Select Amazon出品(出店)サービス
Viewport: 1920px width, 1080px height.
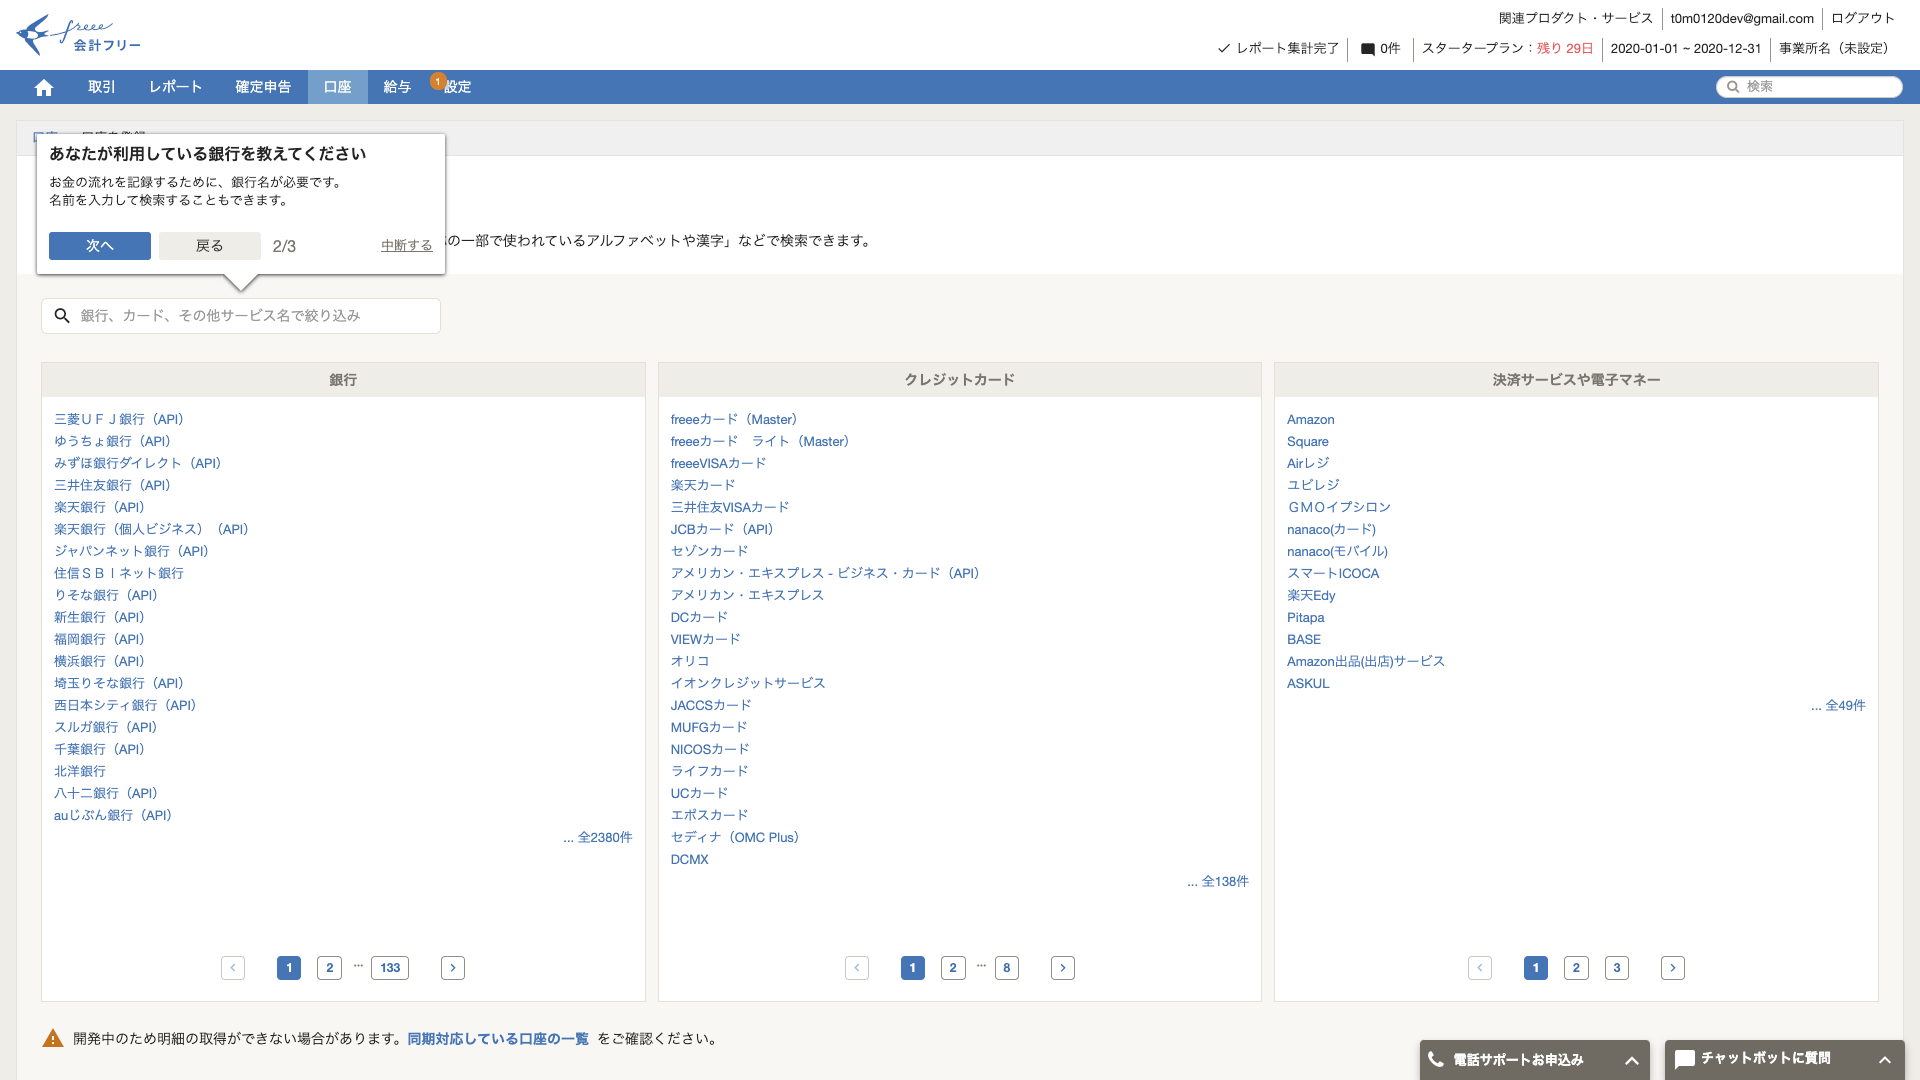(x=1366, y=662)
